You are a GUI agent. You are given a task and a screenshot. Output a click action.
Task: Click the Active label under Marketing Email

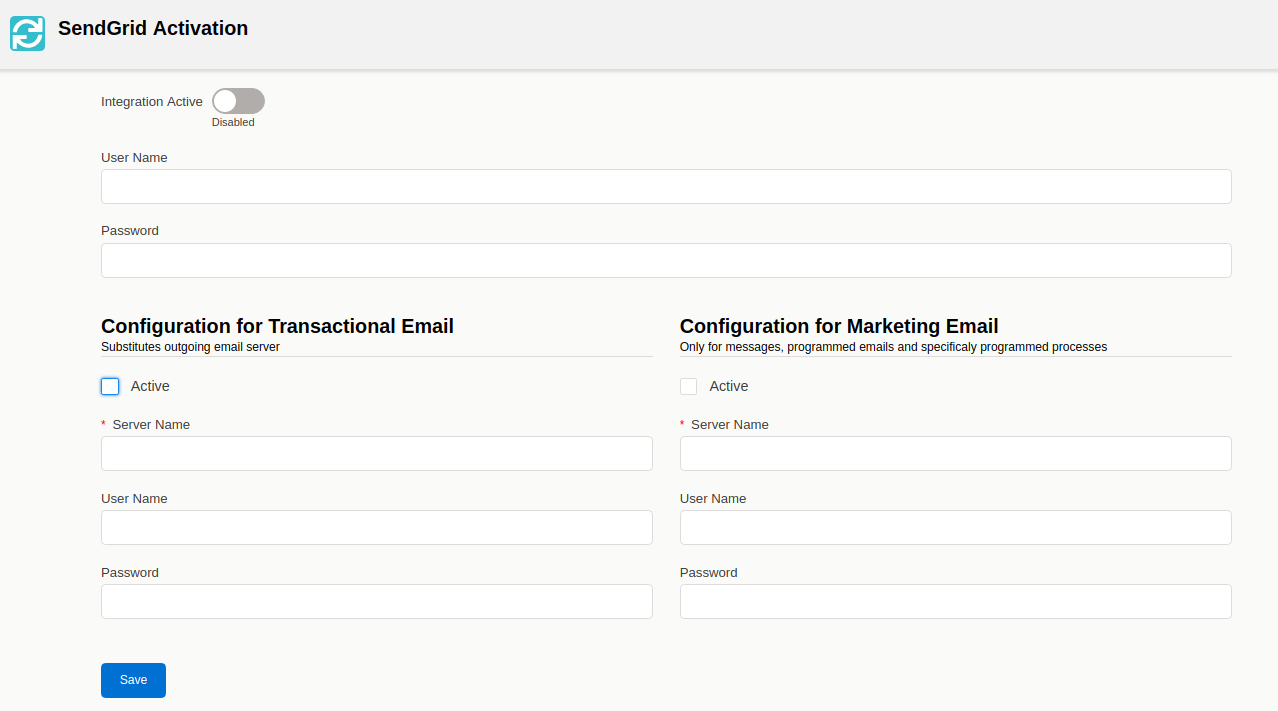(x=728, y=386)
